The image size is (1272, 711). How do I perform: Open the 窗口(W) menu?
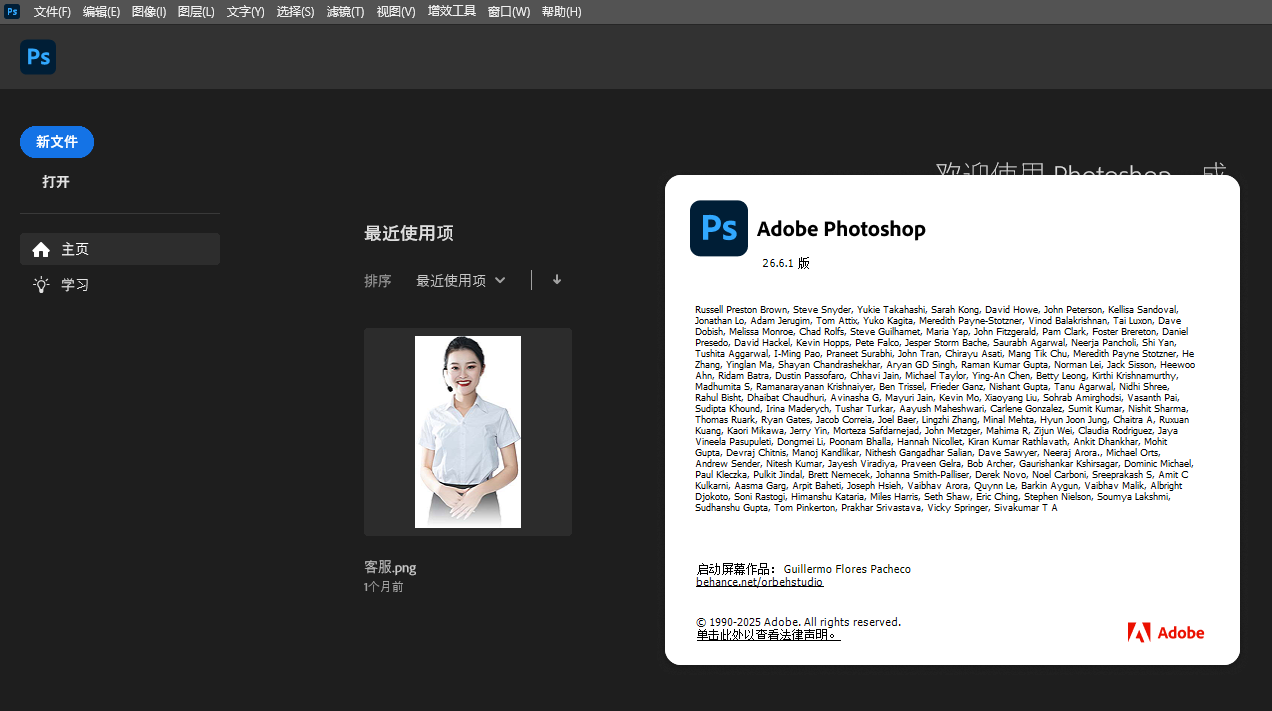[x=509, y=12]
